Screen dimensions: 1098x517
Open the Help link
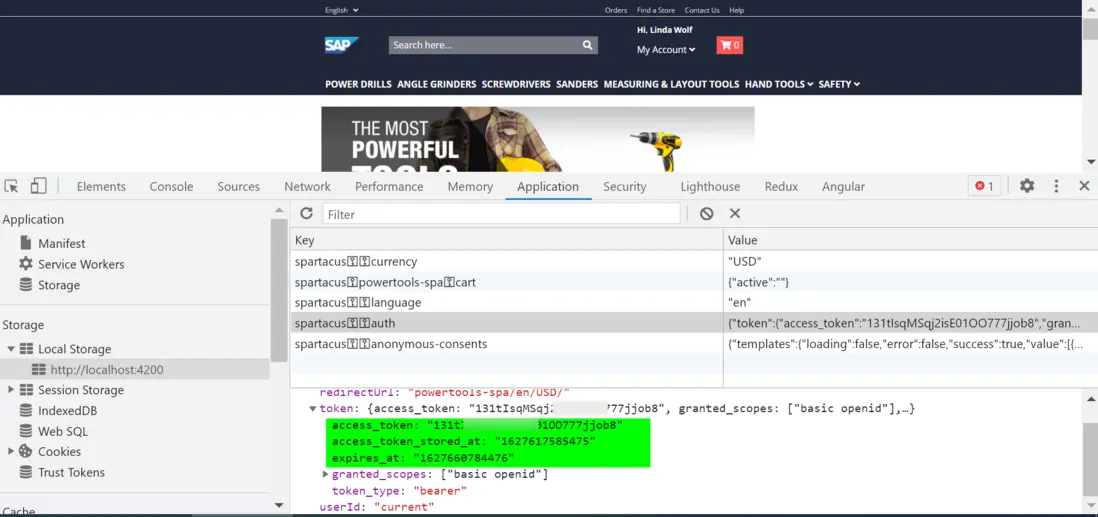click(737, 11)
